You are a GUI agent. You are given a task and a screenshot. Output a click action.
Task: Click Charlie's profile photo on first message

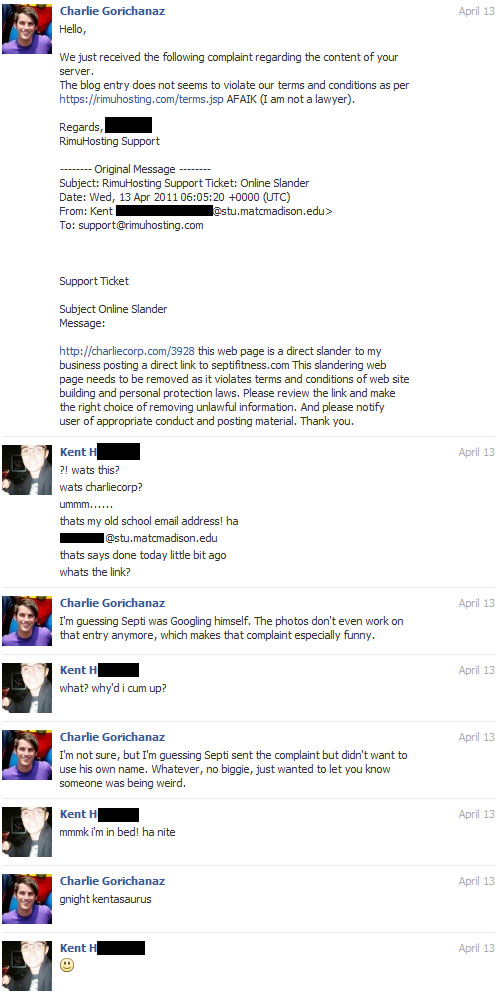click(x=27, y=29)
